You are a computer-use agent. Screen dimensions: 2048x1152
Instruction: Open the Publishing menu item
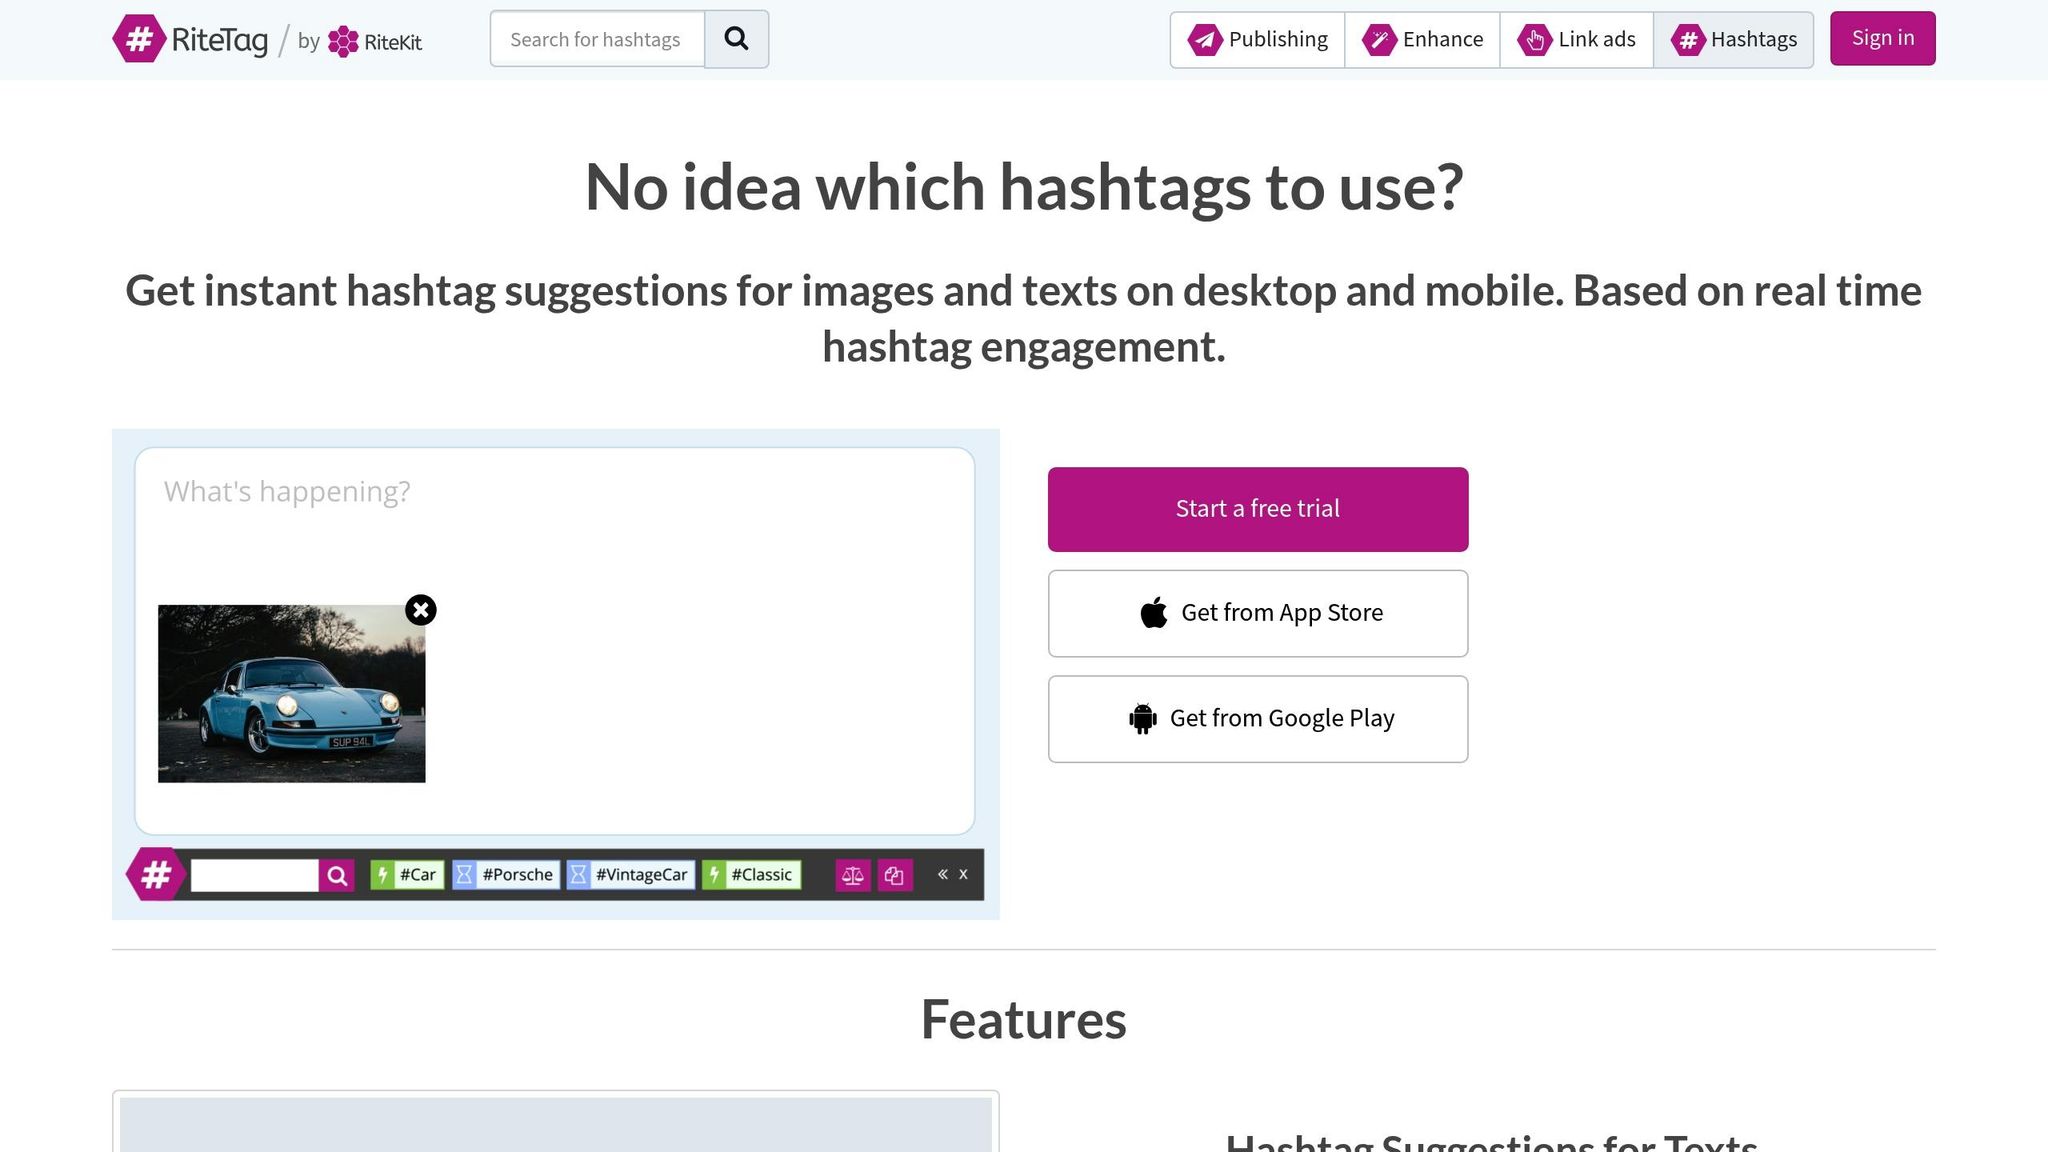coord(1257,39)
